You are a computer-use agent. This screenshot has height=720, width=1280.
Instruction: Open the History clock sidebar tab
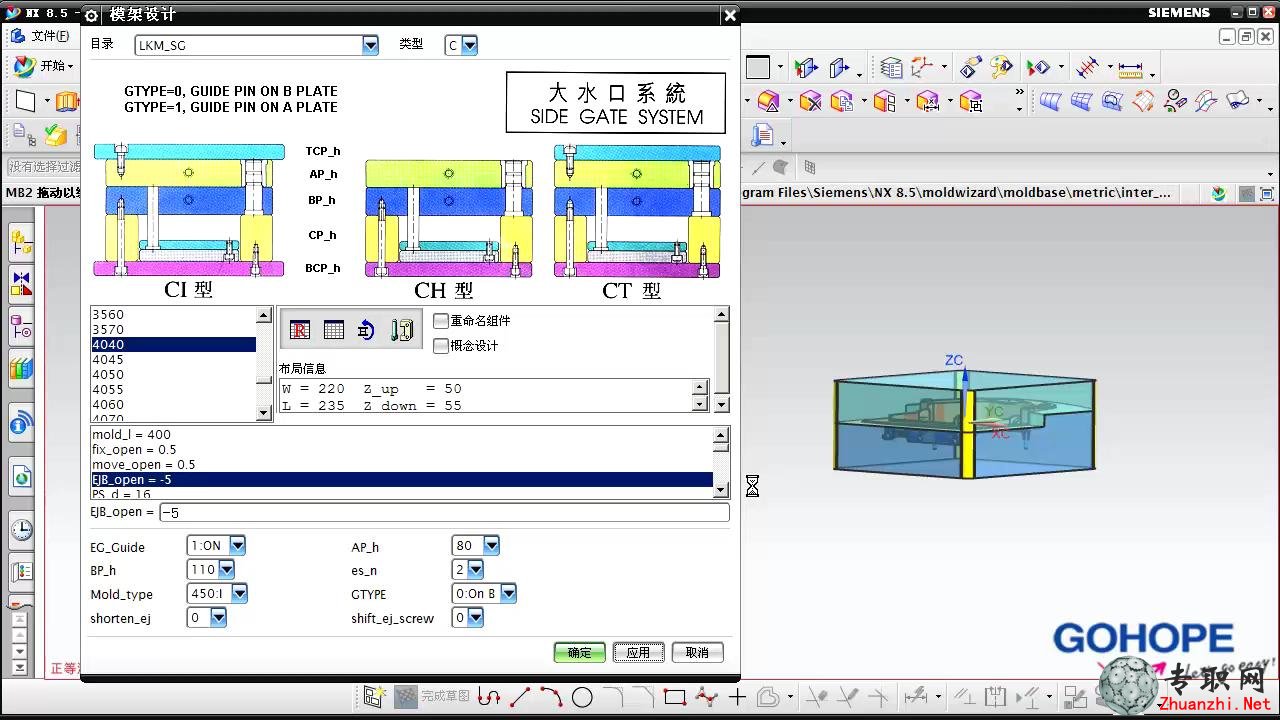tap(21, 530)
